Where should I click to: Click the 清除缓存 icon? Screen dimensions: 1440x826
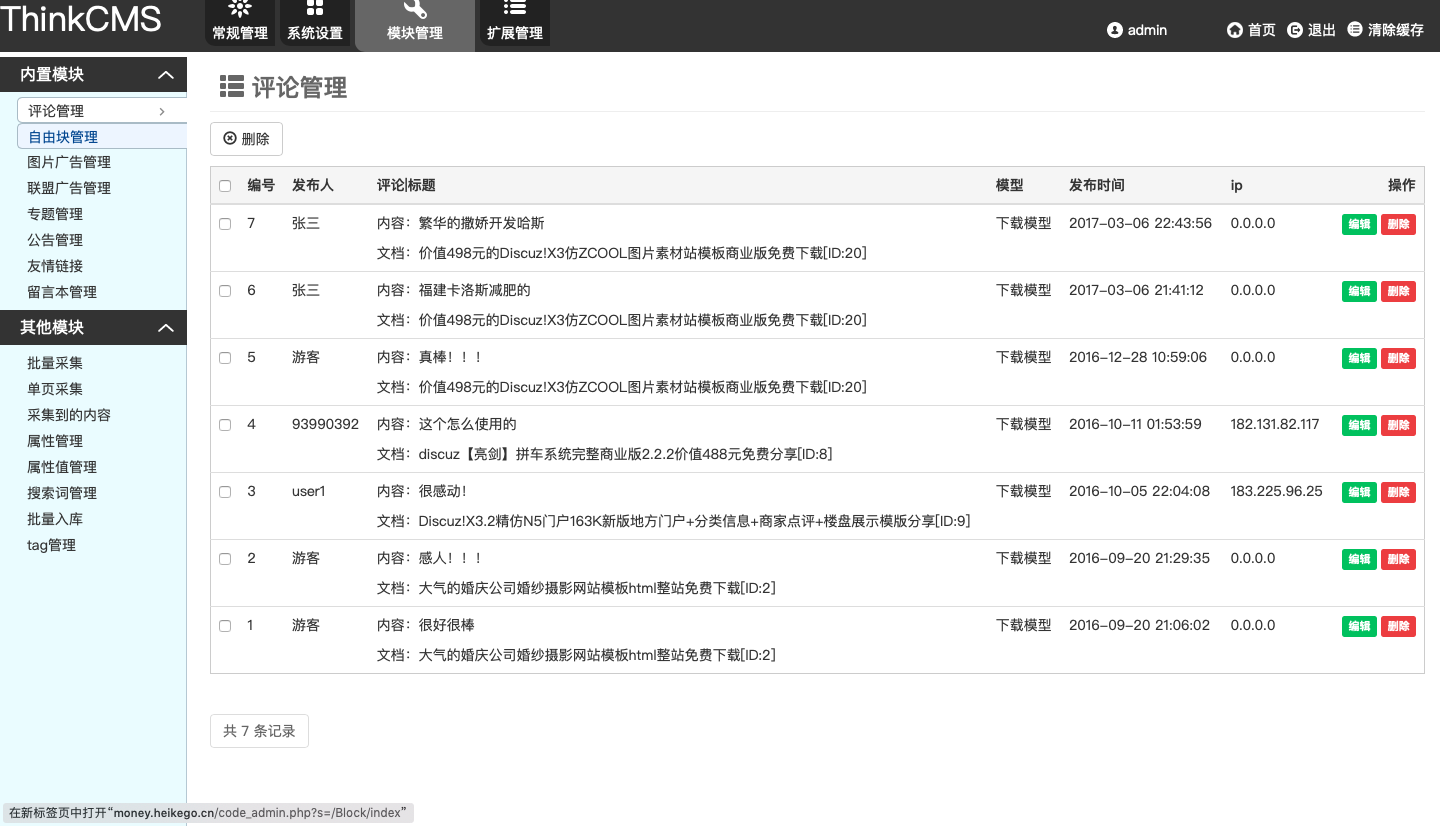click(1355, 30)
